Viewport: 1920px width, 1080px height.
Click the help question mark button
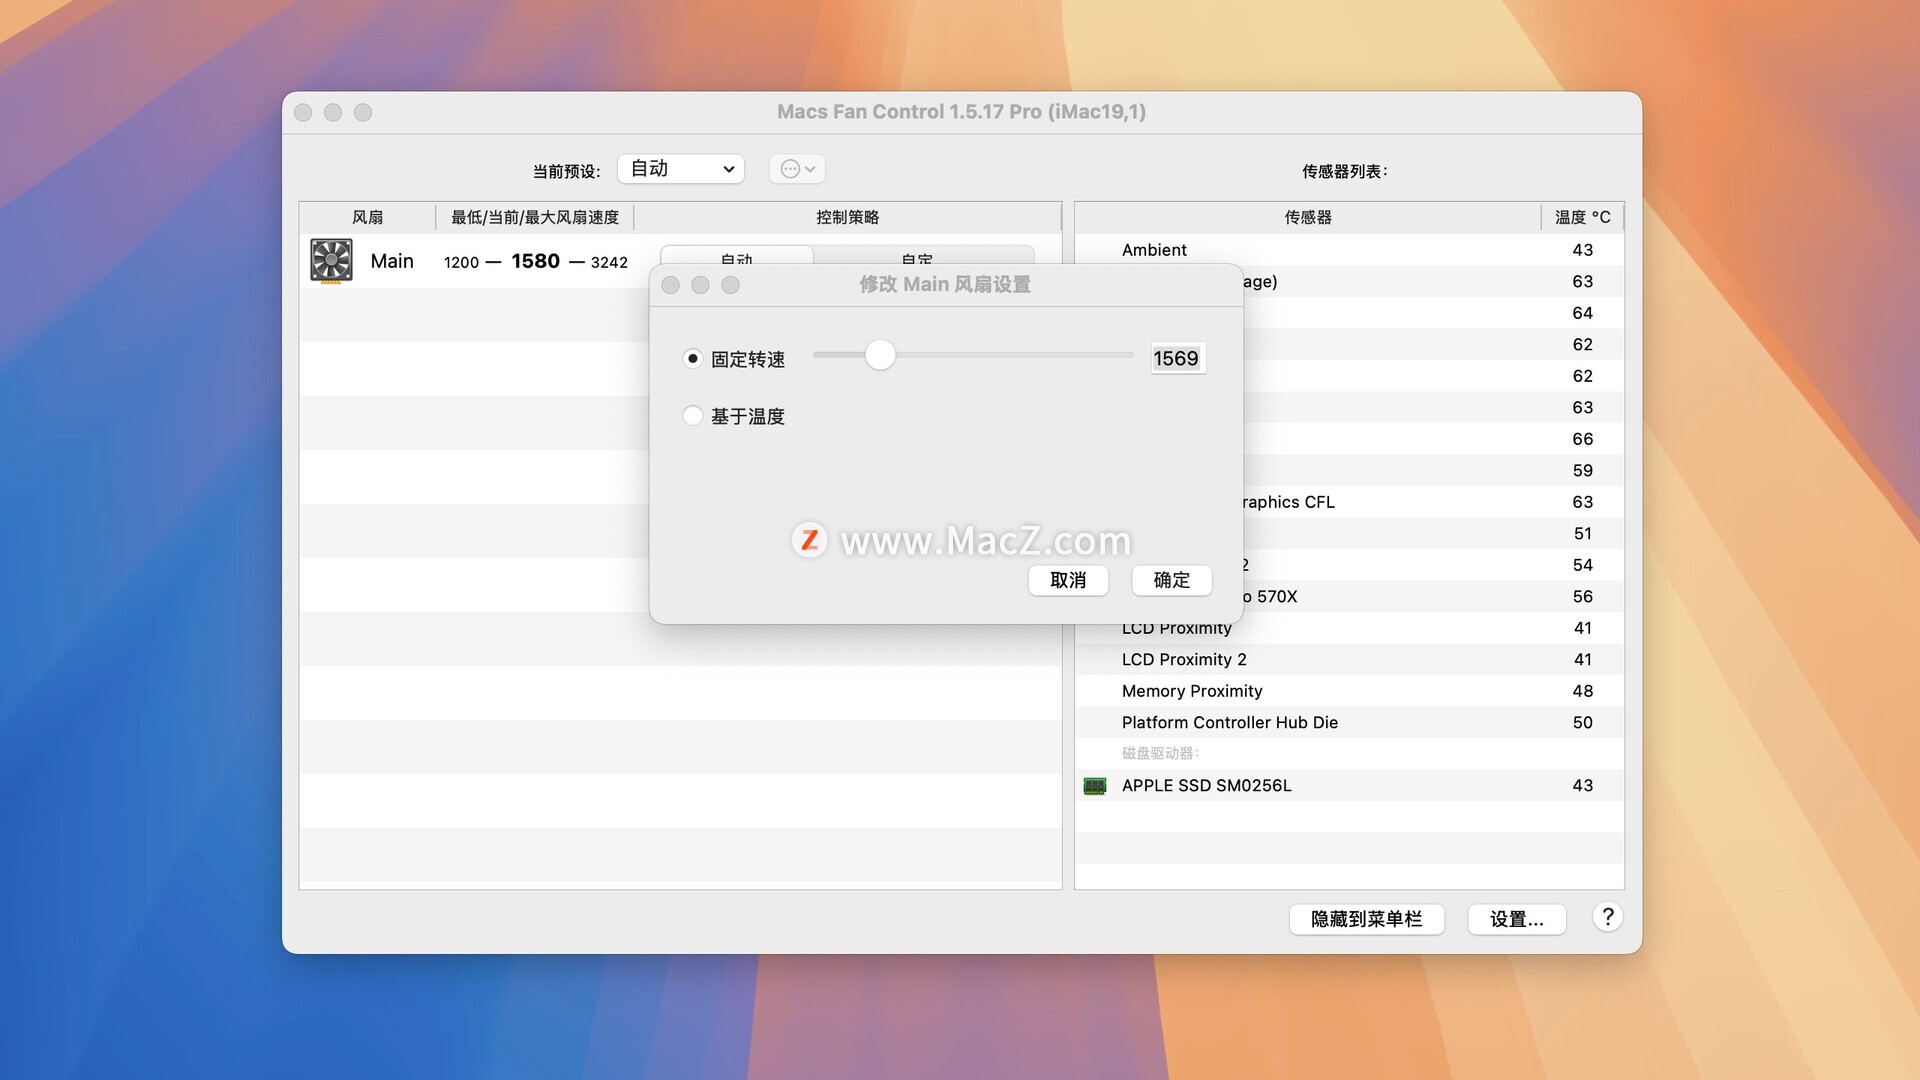click(x=1607, y=917)
